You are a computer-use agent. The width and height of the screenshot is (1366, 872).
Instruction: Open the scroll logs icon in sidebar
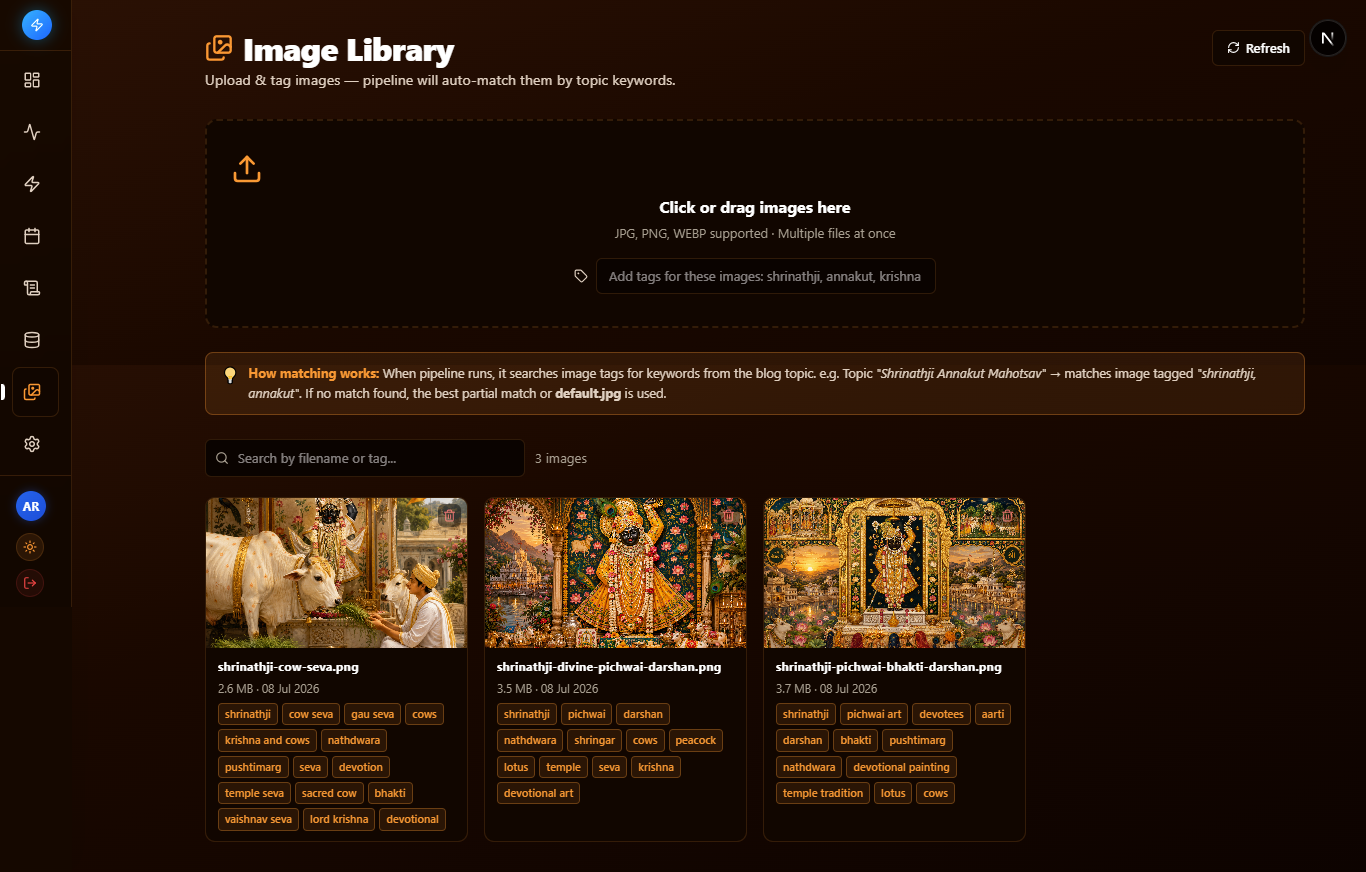click(32, 288)
